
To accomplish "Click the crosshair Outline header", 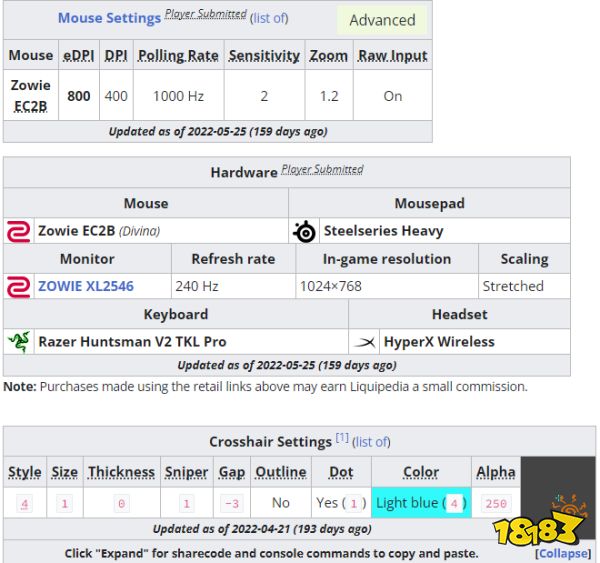I will tap(280, 472).
